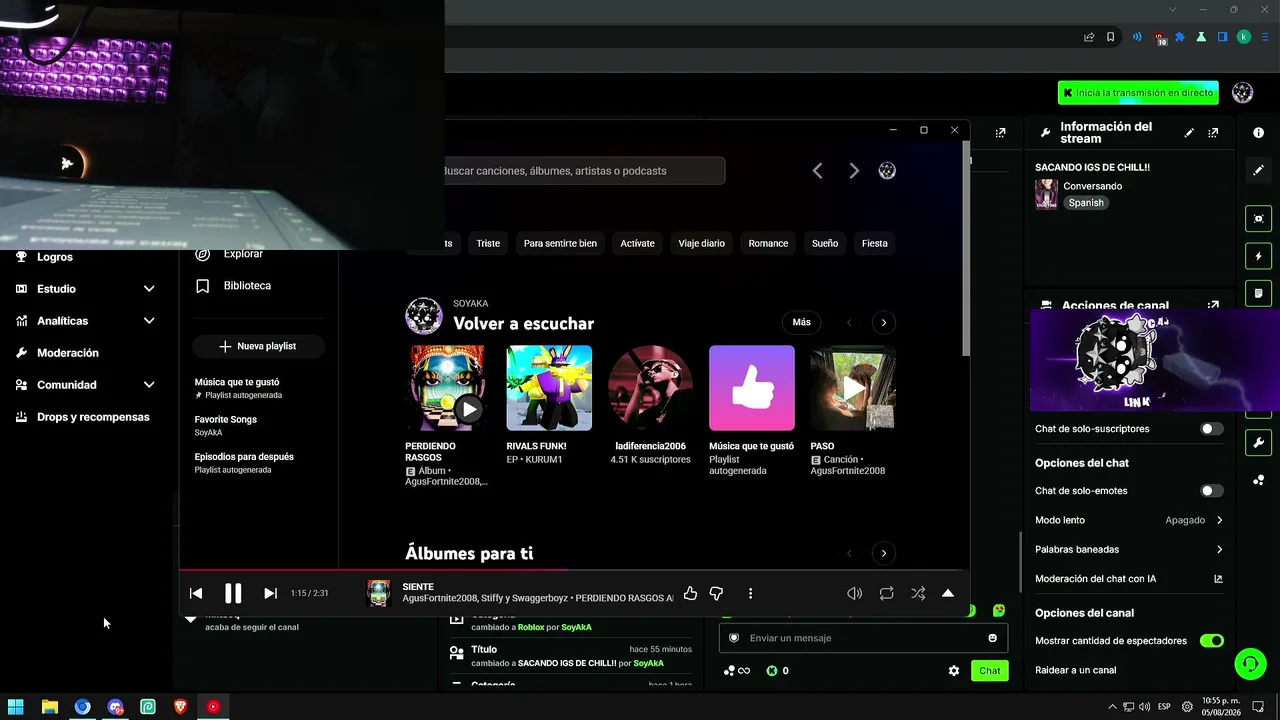Click the info icon in the right rail

click(1258, 133)
